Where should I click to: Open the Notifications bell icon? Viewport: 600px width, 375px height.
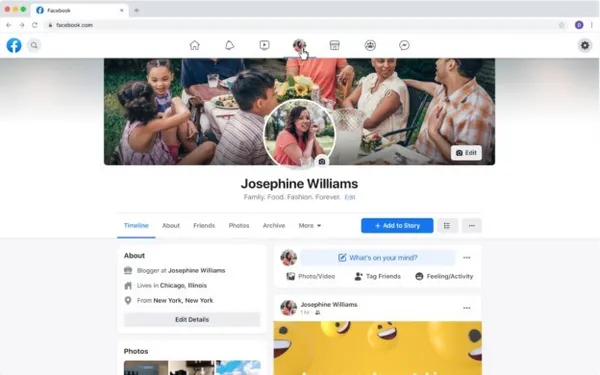230,45
